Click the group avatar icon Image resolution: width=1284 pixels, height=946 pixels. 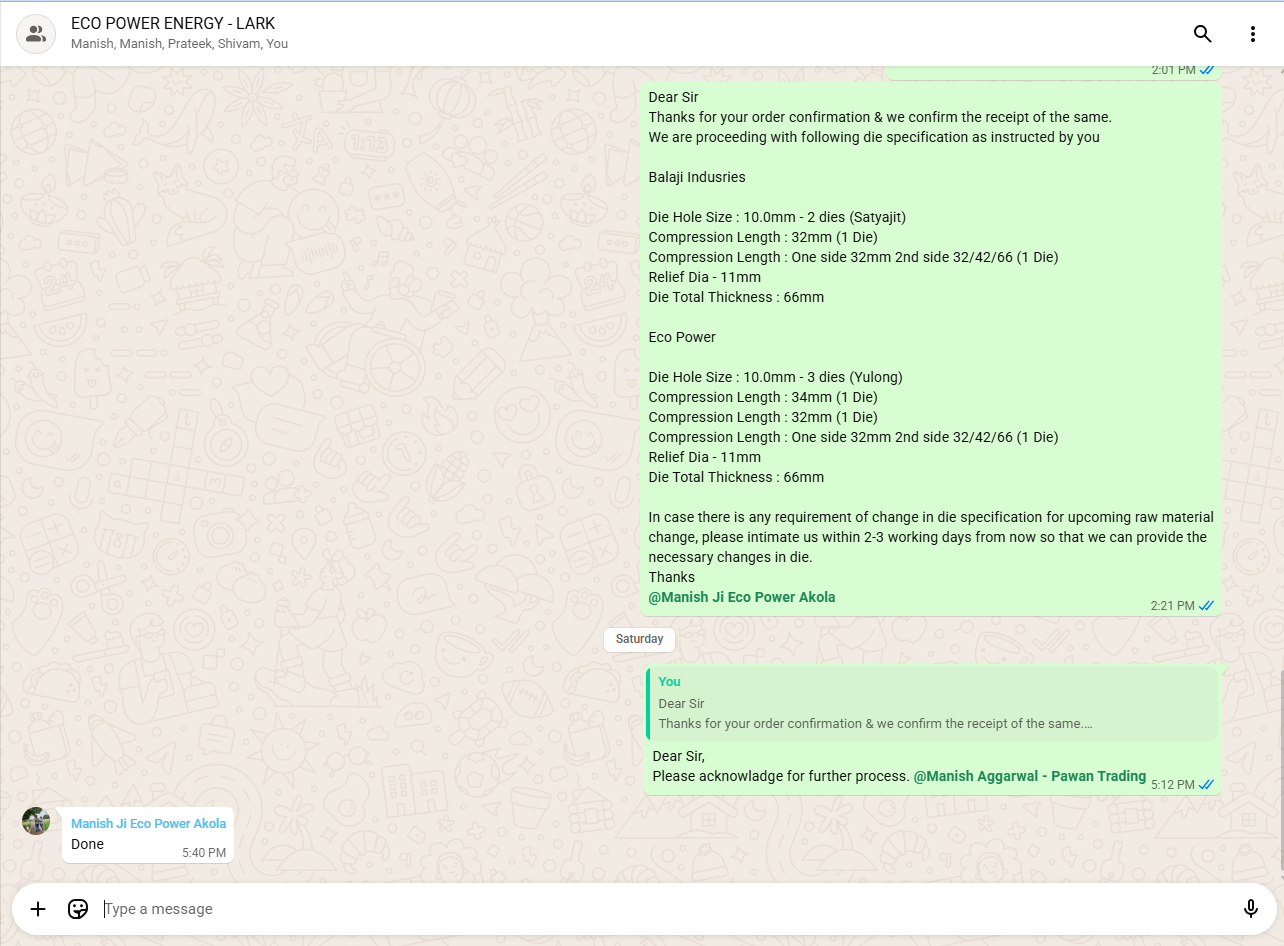[x=36, y=34]
